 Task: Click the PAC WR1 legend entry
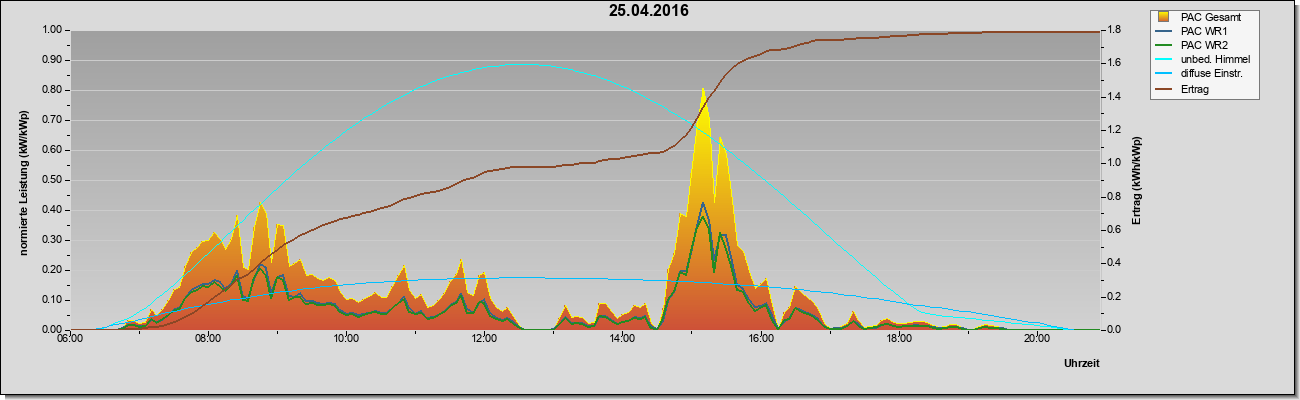tap(1191, 31)
